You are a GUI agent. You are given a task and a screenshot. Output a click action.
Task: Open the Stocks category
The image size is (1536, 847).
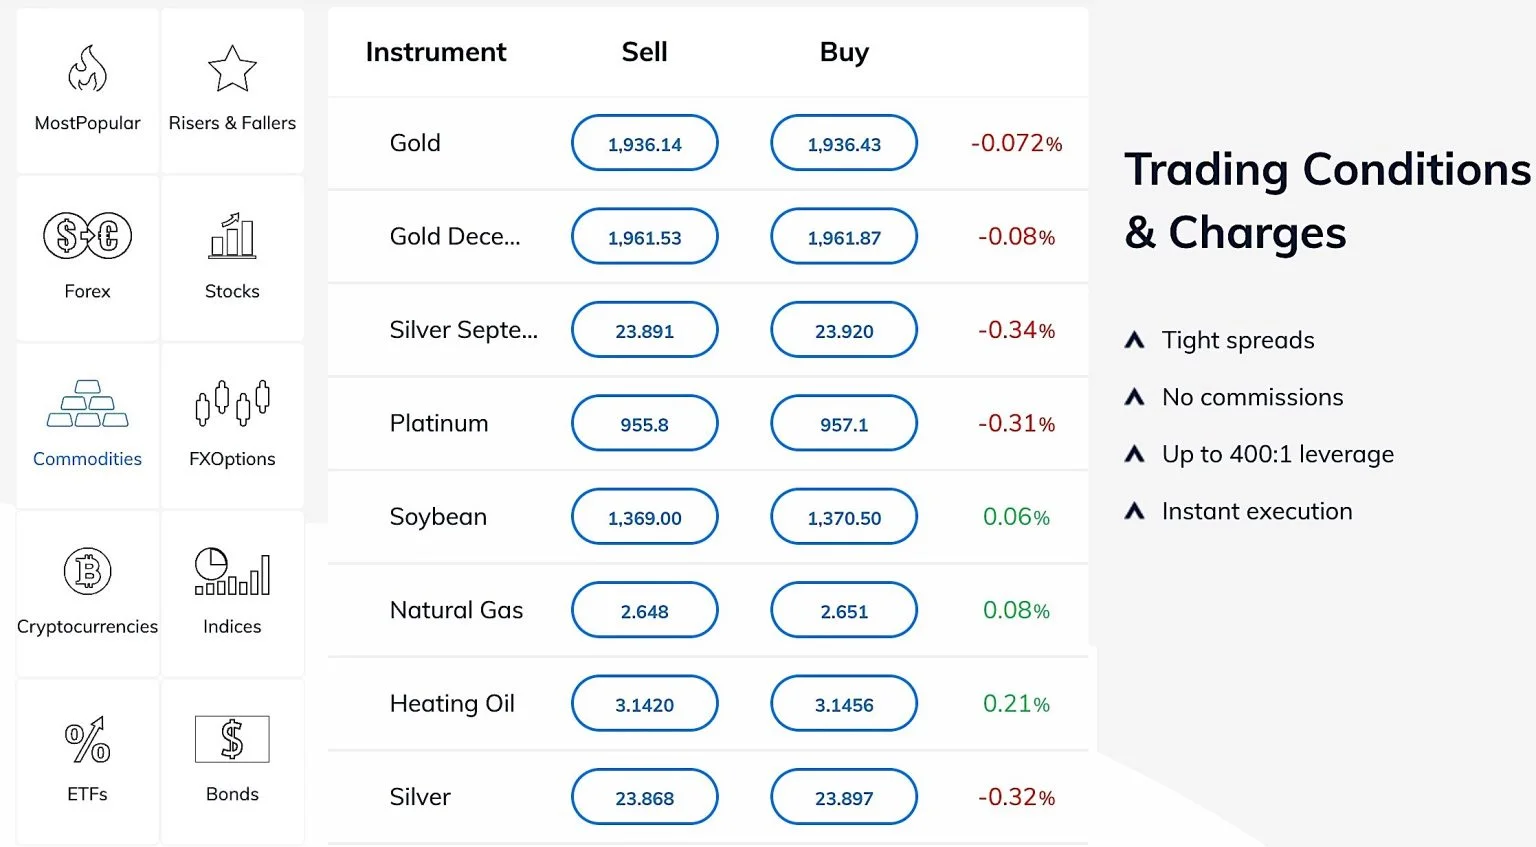231,237
